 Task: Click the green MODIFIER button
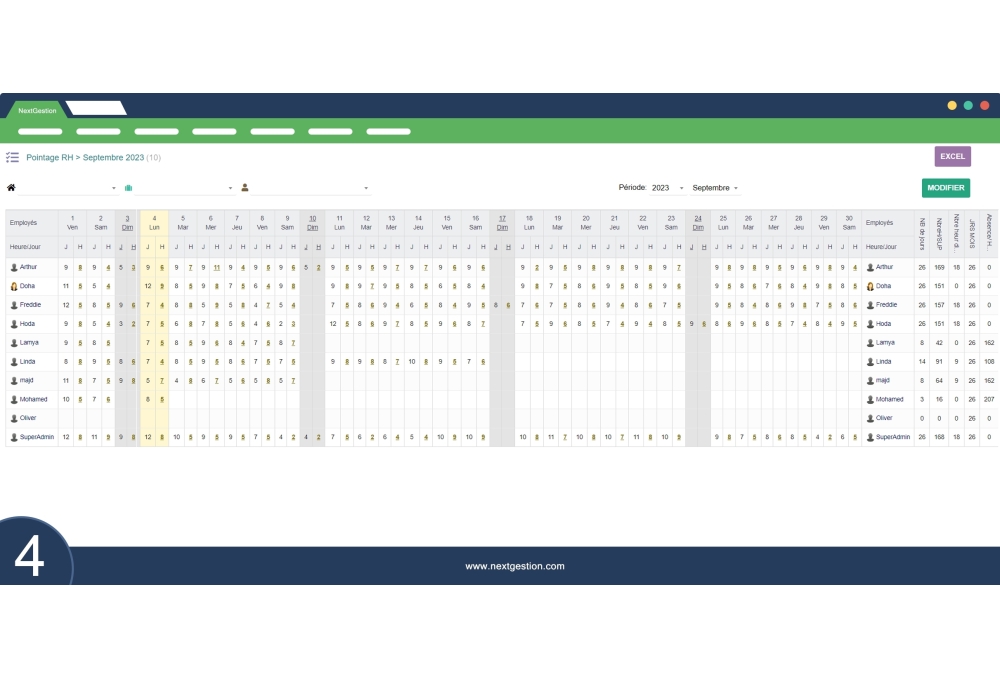pos(946,188)
